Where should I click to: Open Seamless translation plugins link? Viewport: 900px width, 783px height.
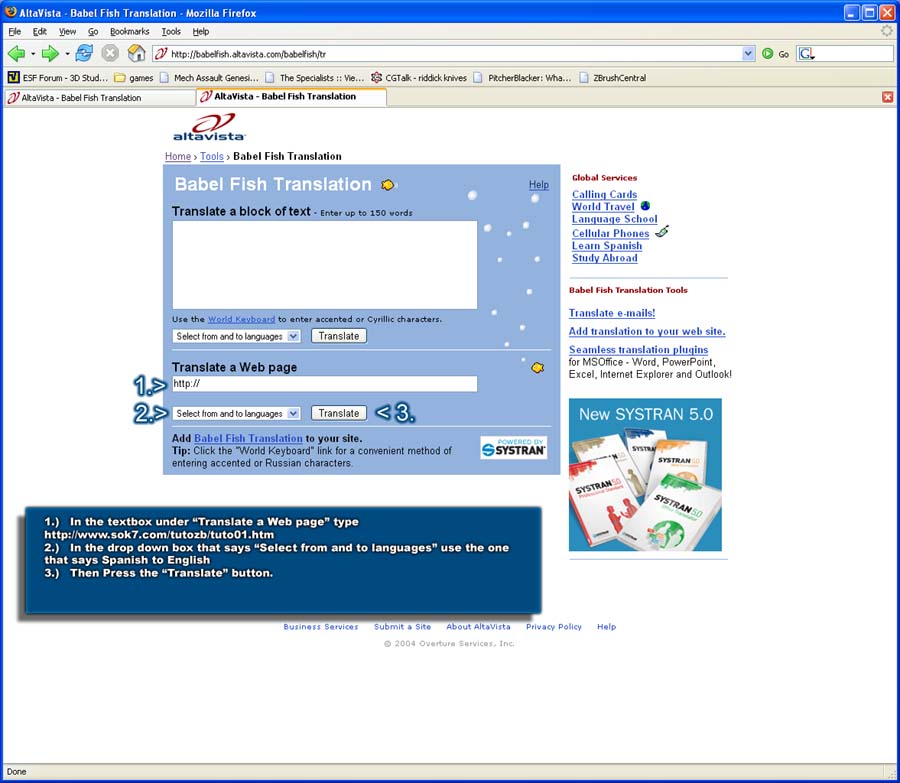(x=638, y=350)
